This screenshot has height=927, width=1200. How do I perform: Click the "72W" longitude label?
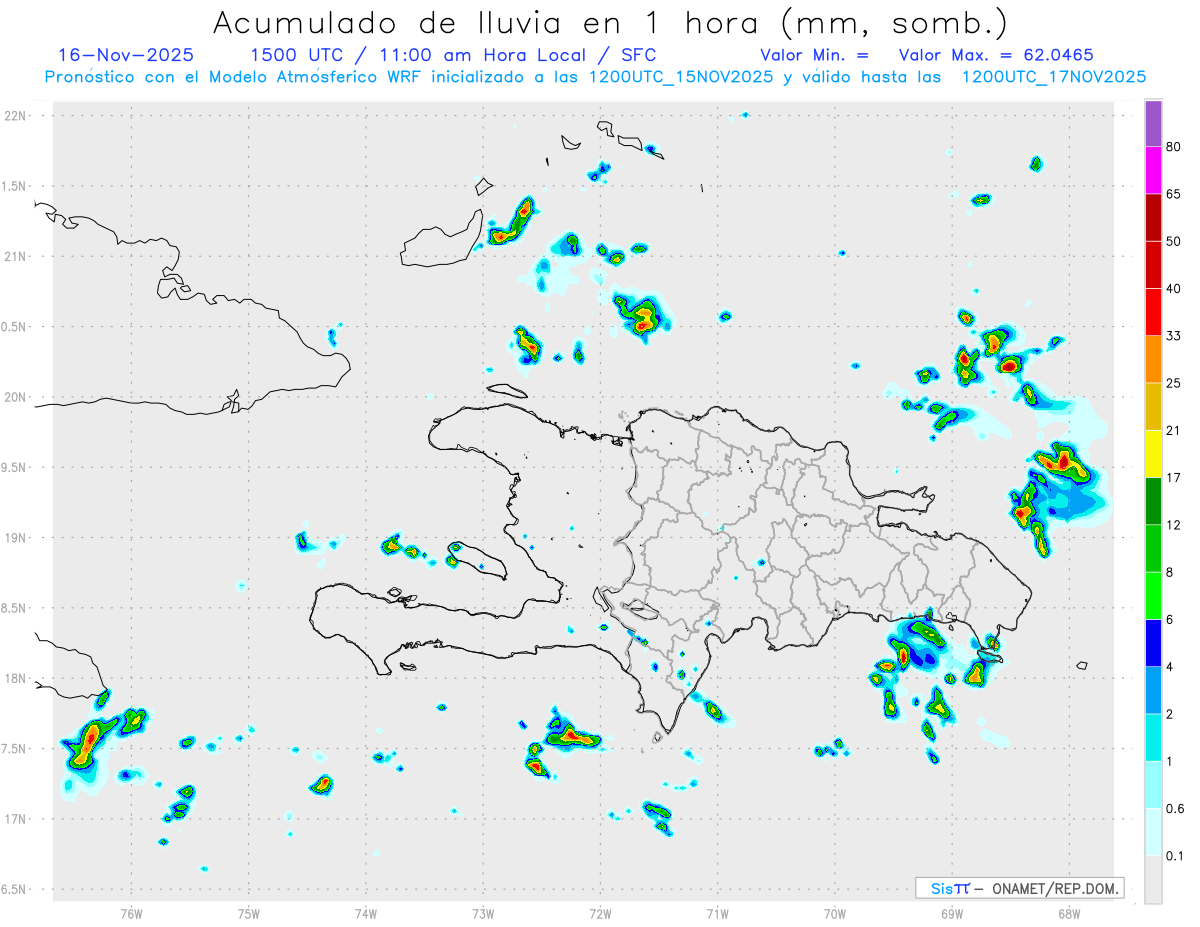click(600, 913)
